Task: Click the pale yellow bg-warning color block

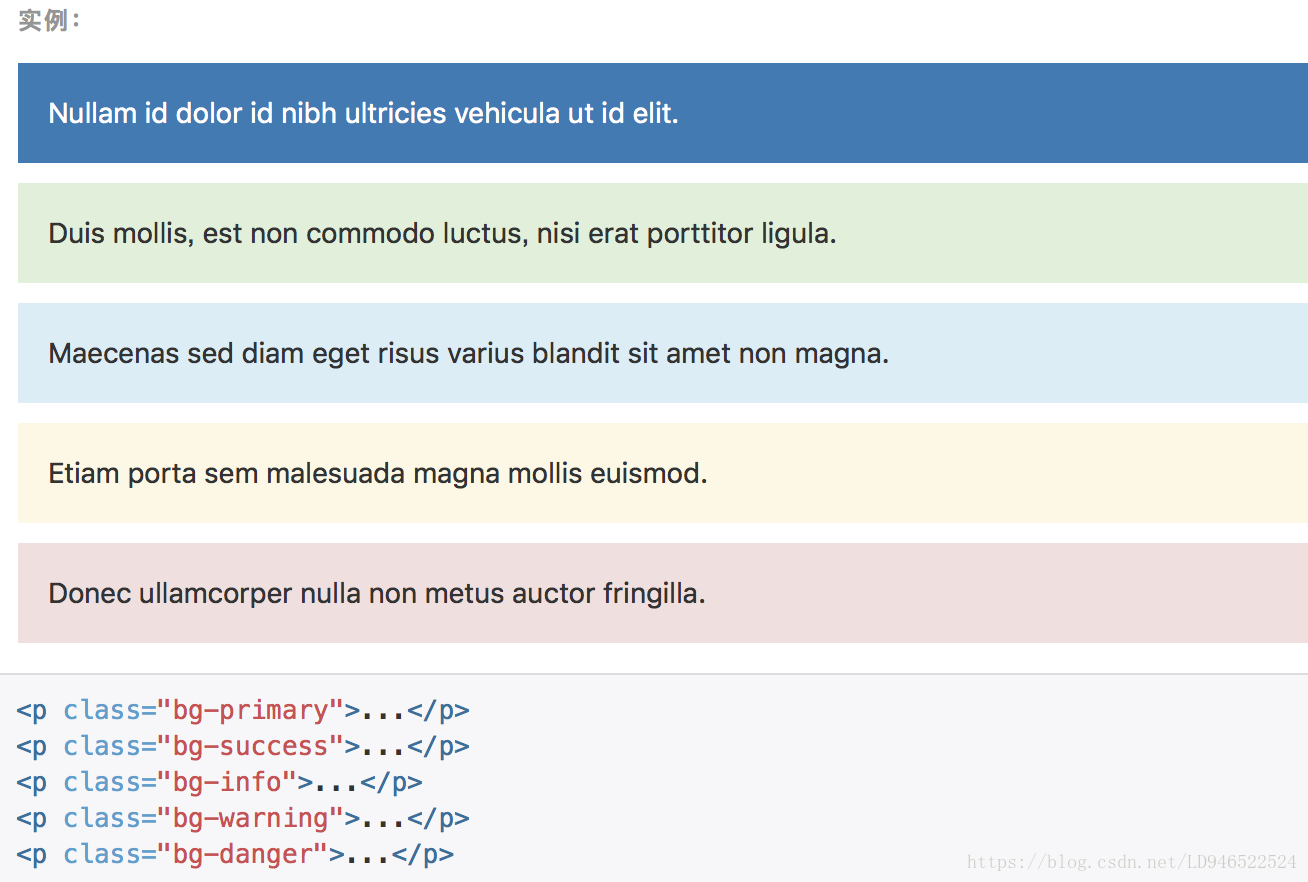Action: (1000, 473)
